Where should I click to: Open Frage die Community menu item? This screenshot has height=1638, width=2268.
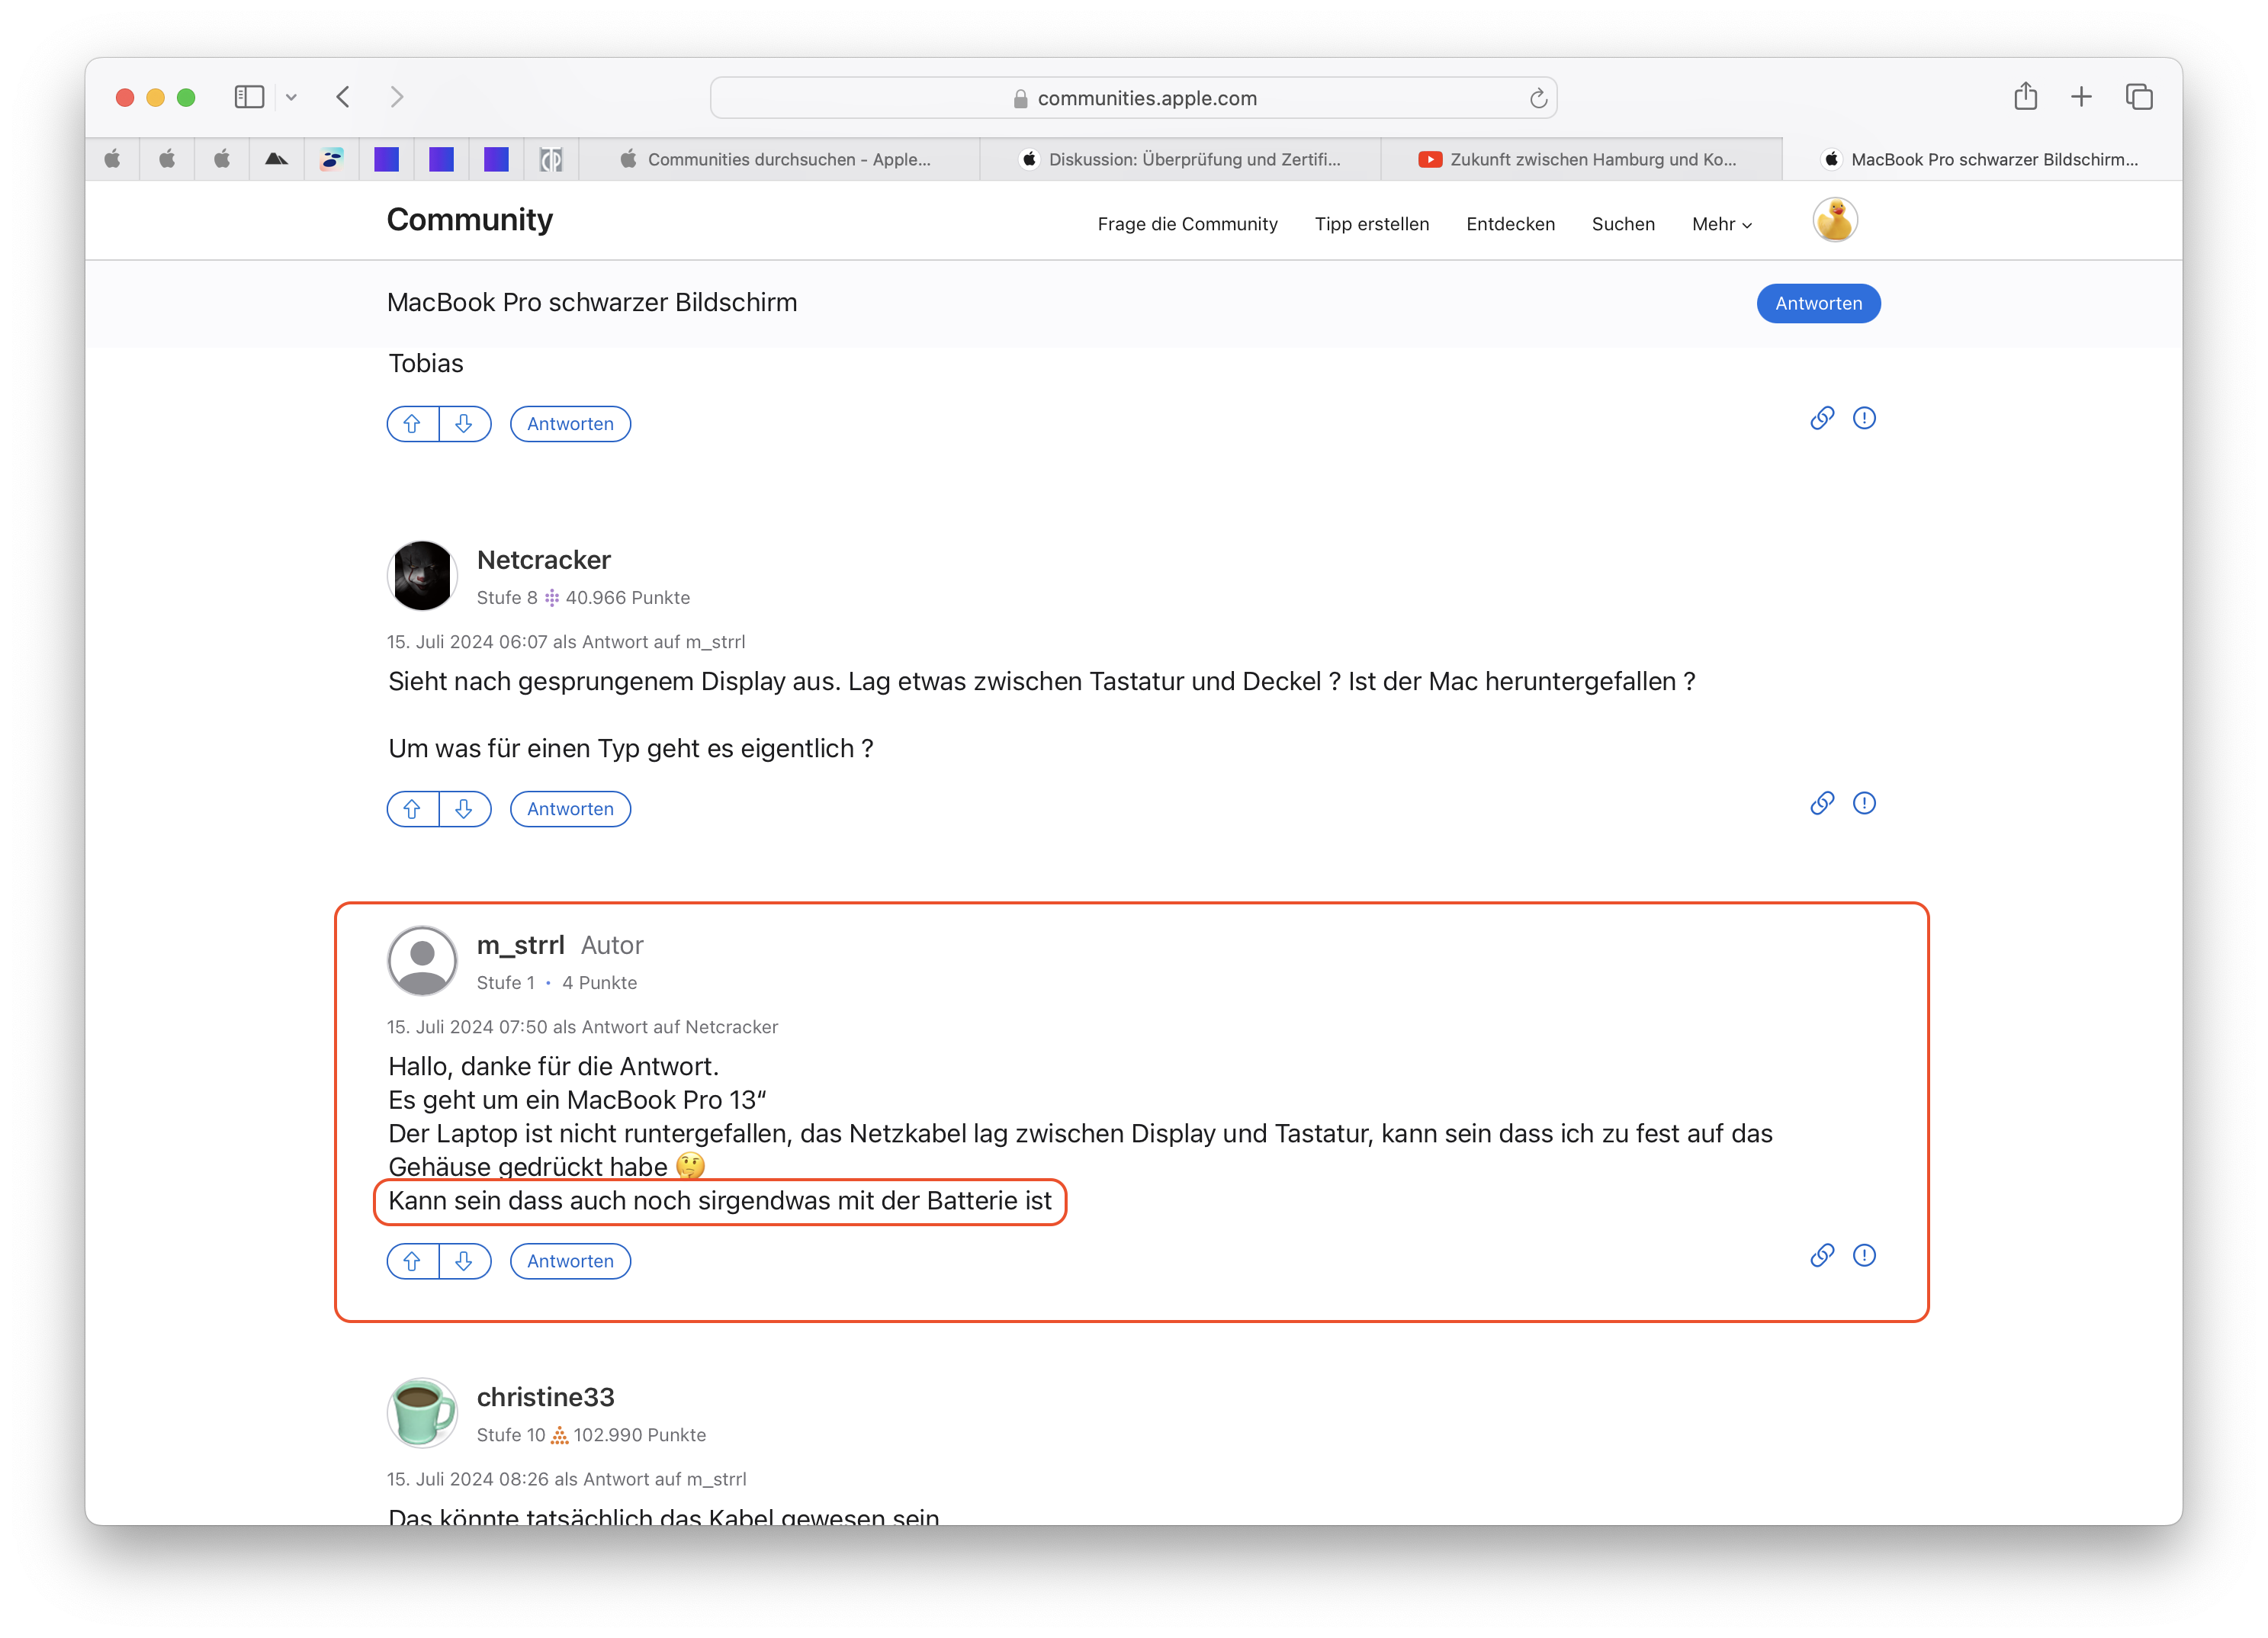[1187, 224]
